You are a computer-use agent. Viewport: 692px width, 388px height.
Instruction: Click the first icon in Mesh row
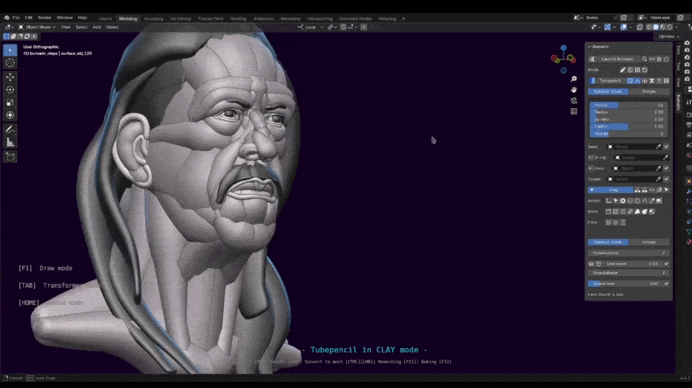pos(609,212)
